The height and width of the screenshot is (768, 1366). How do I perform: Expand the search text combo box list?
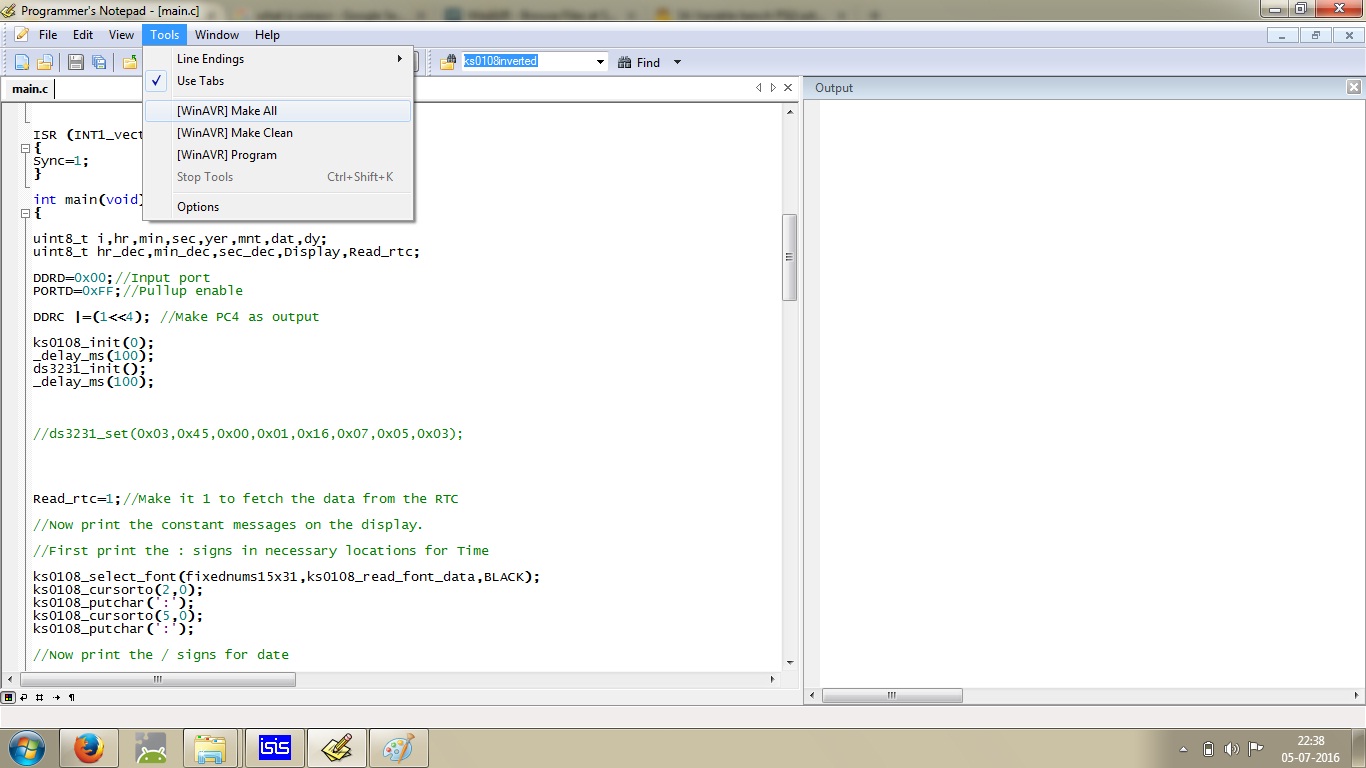(601, 62)
